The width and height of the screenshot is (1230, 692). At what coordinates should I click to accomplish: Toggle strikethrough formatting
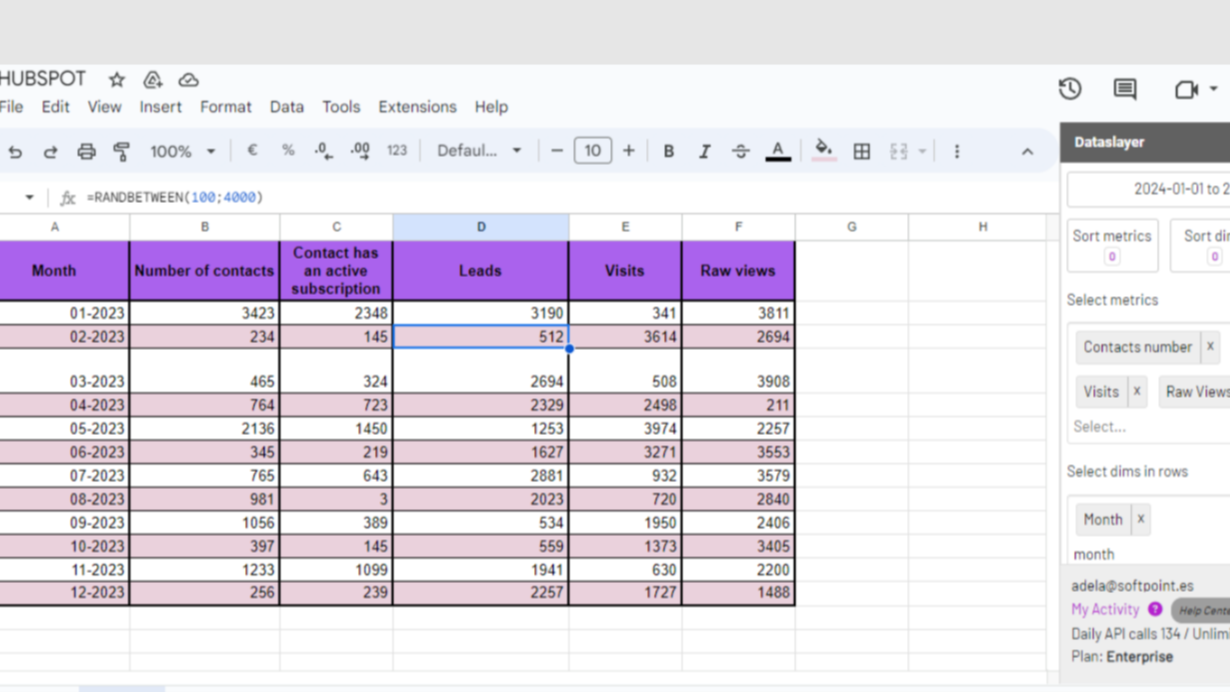pyautogui.click(x=740, y=152)
